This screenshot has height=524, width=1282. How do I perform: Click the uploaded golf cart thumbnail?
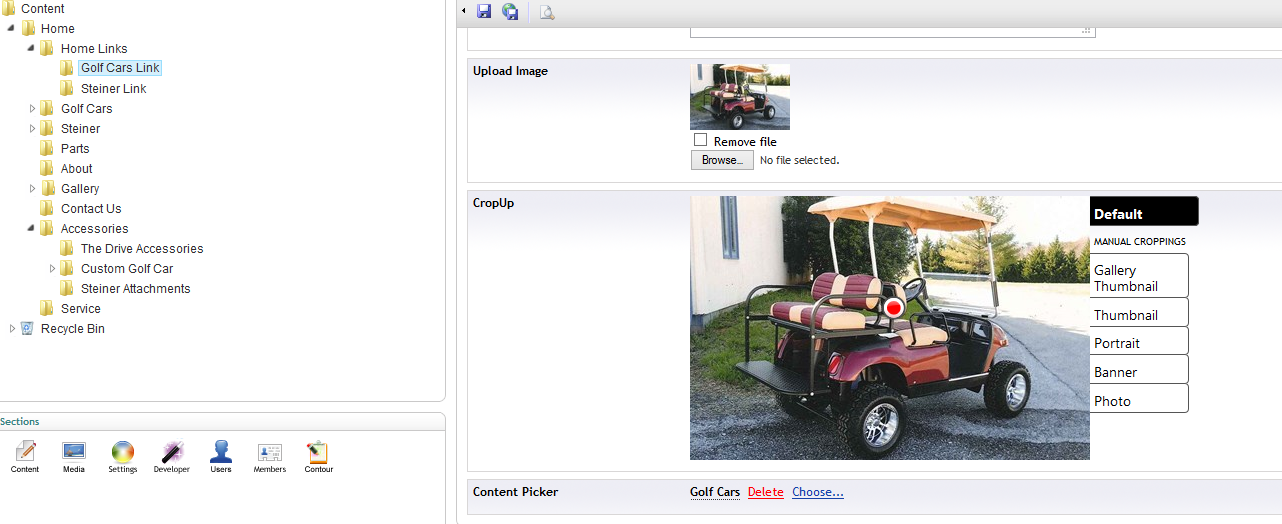740,97
